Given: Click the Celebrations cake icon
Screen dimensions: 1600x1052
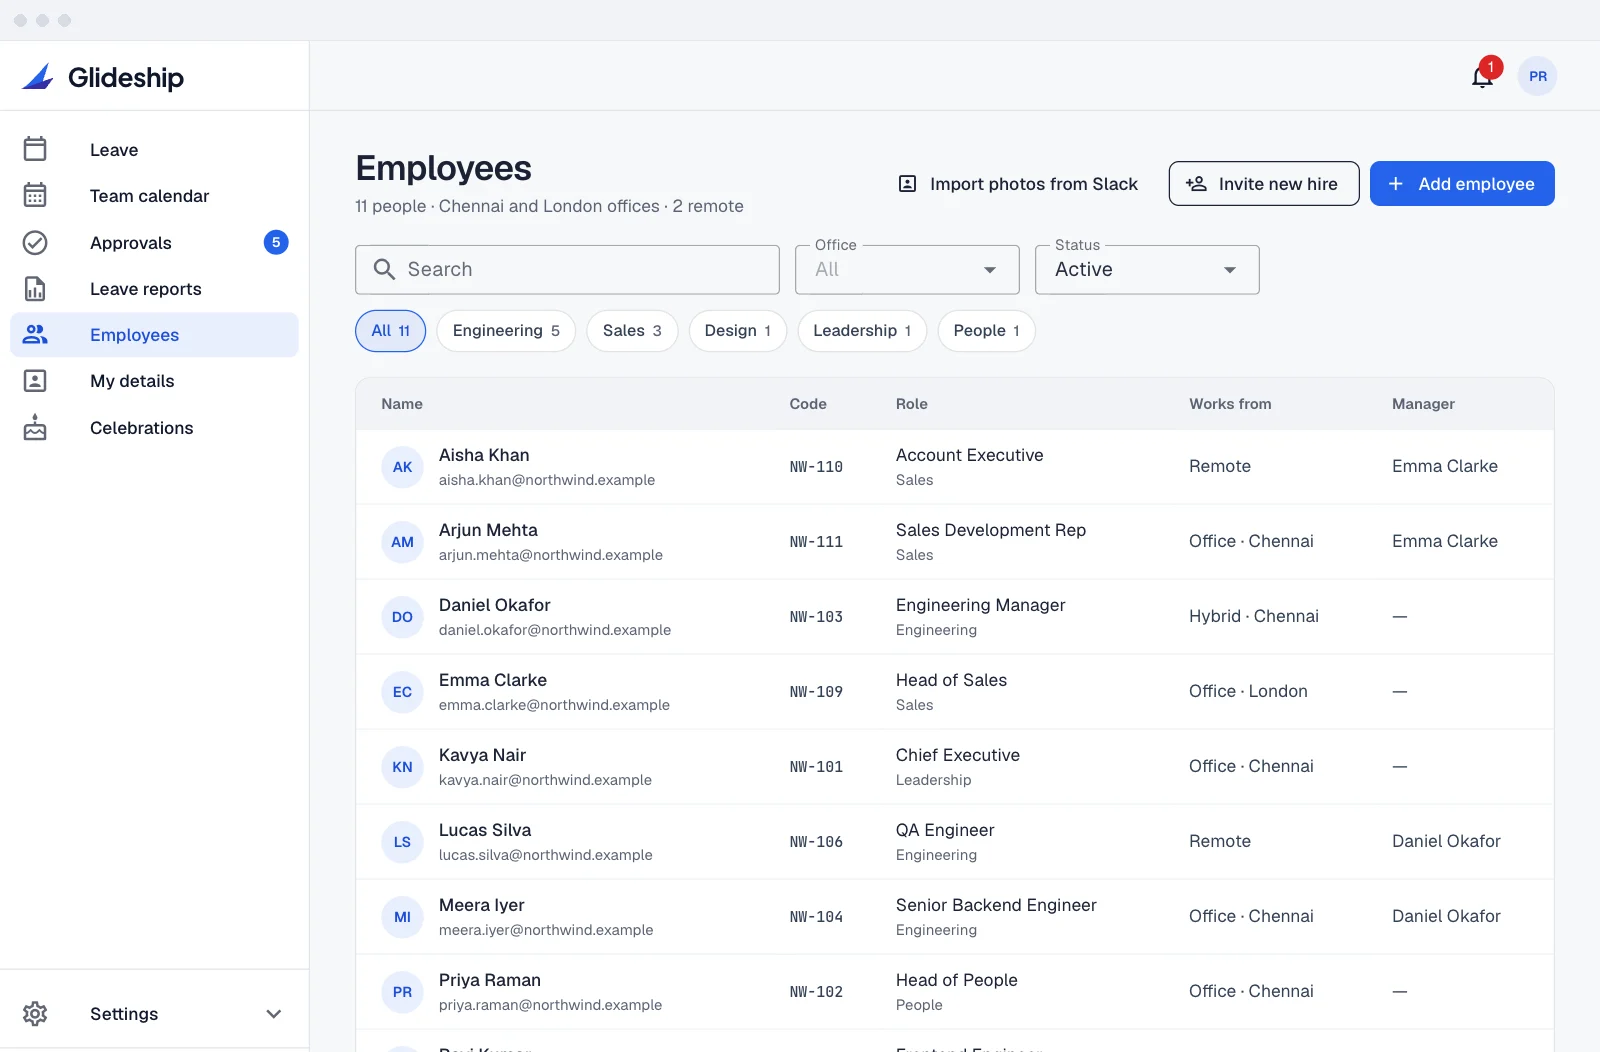Looking at the screenshot, I should [x=35, y=427].
